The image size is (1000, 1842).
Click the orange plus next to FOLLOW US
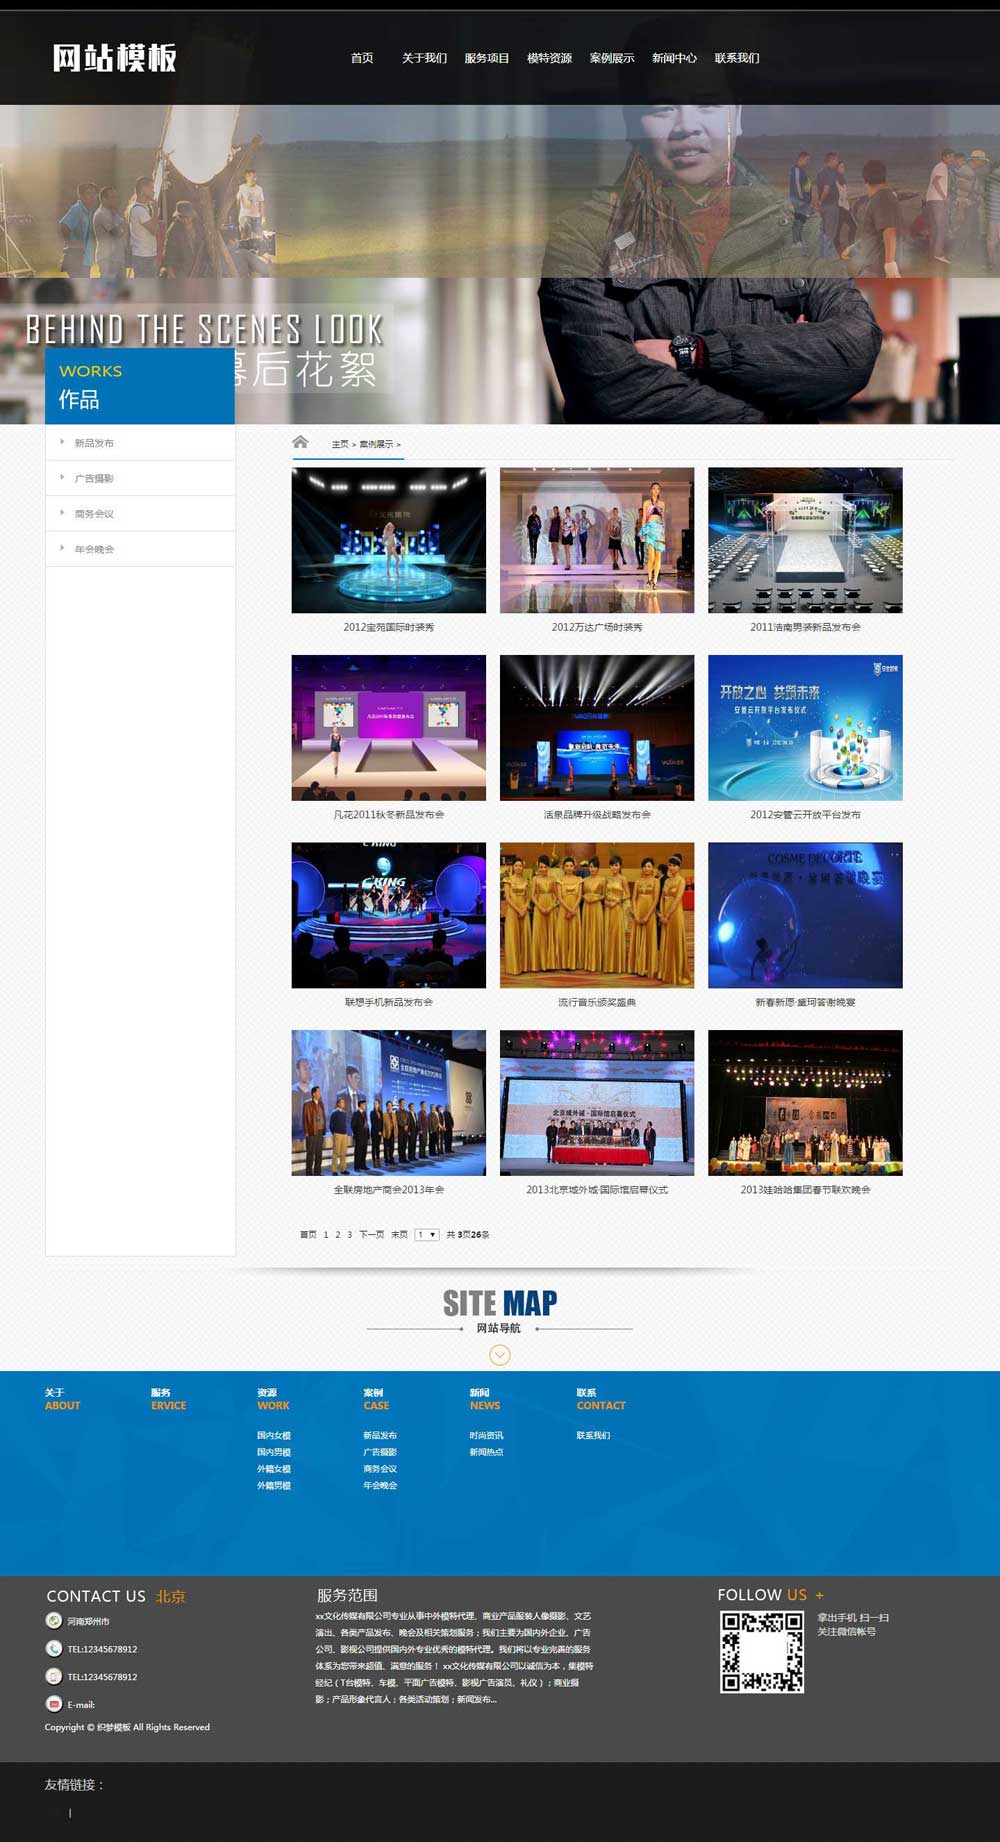(x=820, y=1595)
